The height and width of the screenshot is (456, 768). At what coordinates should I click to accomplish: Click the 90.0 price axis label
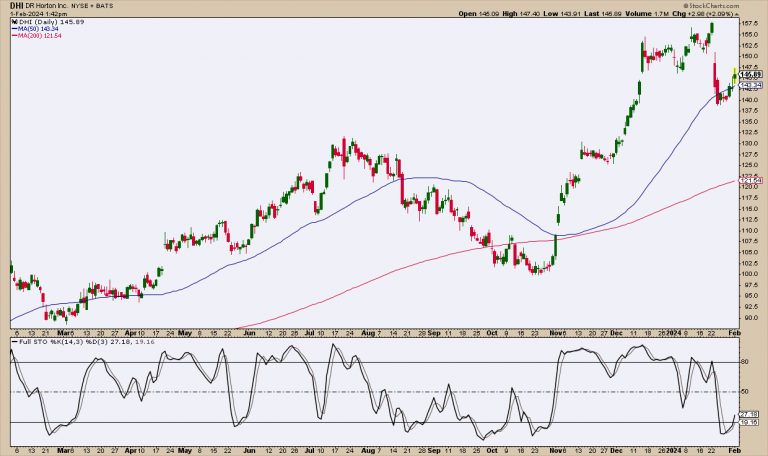749,317
